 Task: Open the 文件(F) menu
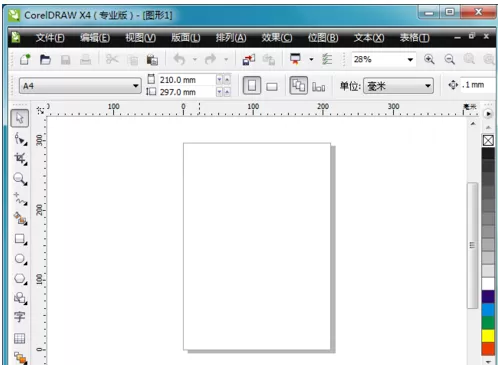click(x=50, y=38)
